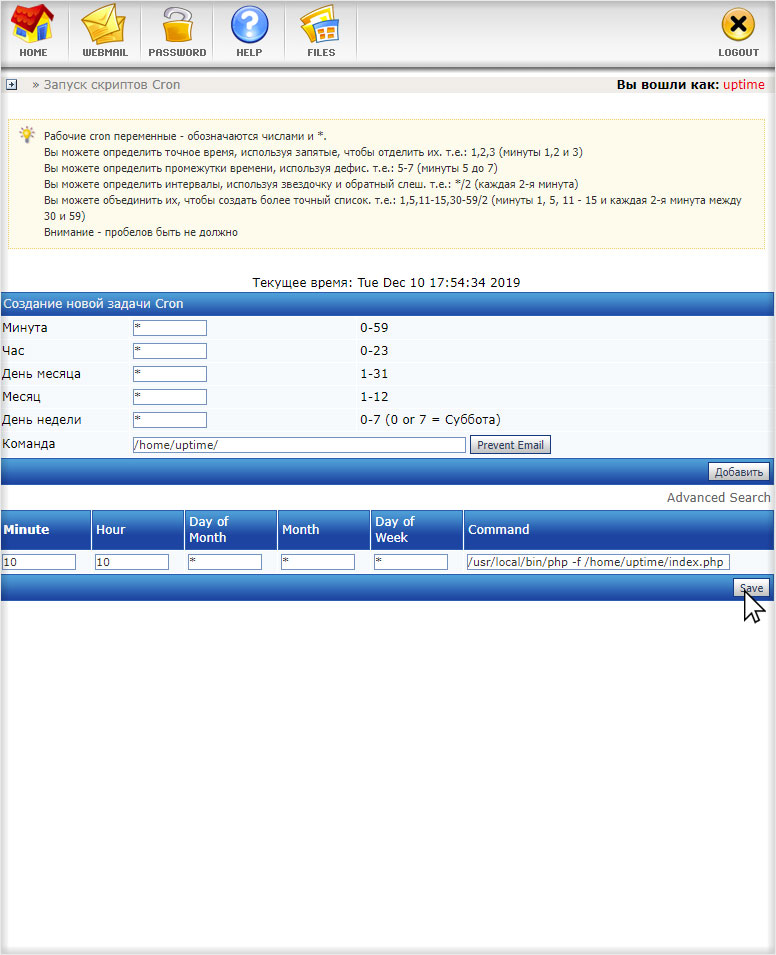
Task: Focus the День недели input field
Action: click(170, 420)
